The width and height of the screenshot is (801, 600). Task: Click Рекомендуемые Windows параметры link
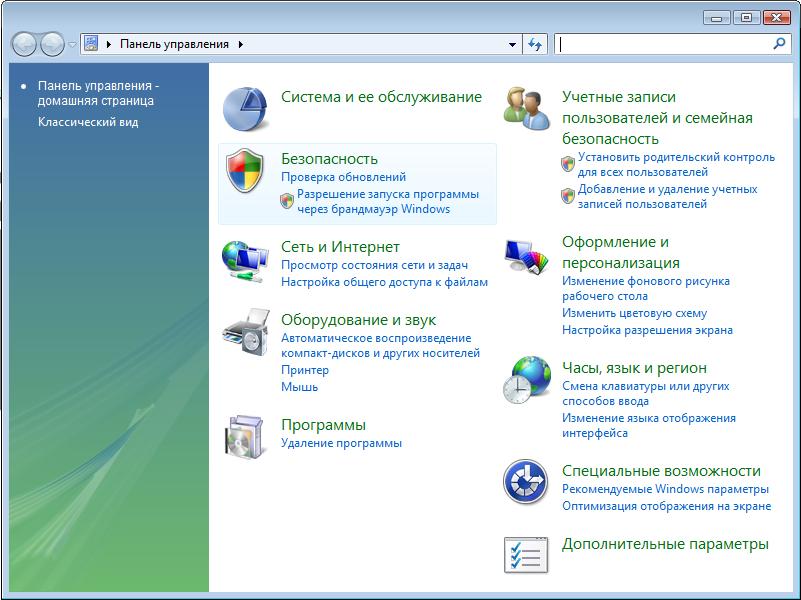665,489
